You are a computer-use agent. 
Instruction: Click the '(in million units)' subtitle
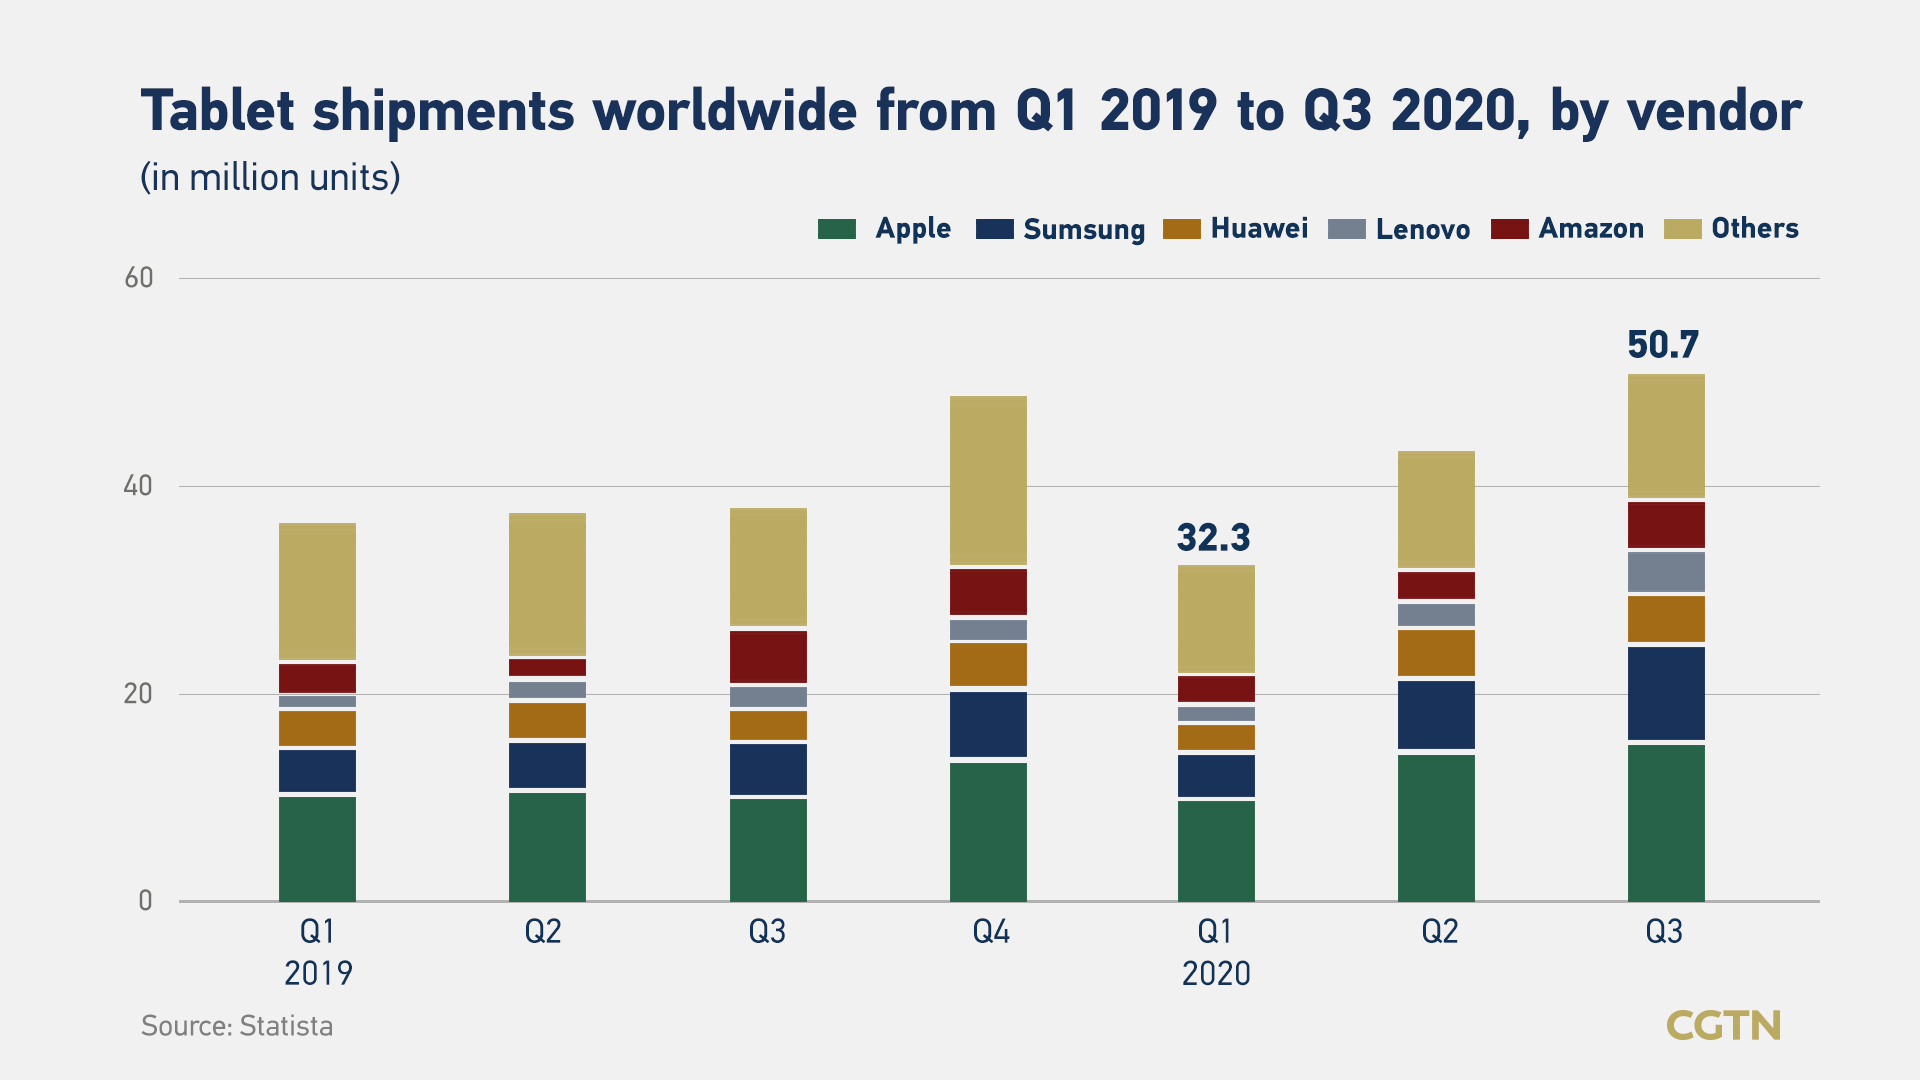click(270, 178)
